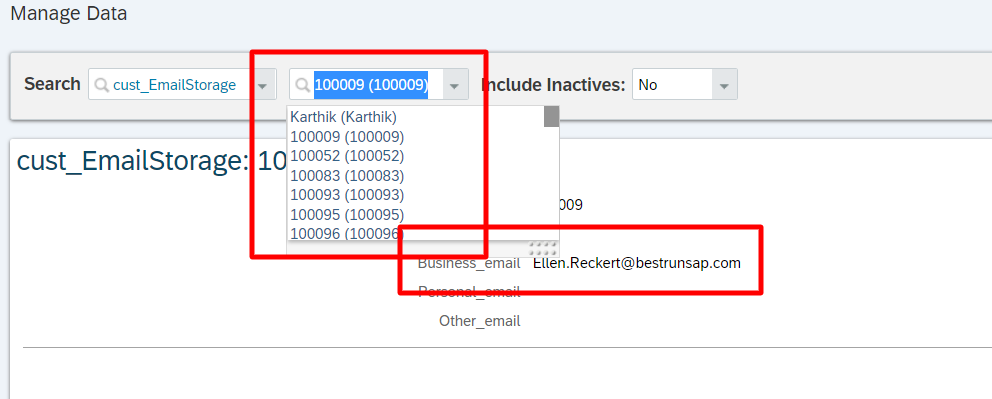This screenshot has width=992, height=399.
Task: Click the Manage Data page title
Action: [x=69, y=13]
